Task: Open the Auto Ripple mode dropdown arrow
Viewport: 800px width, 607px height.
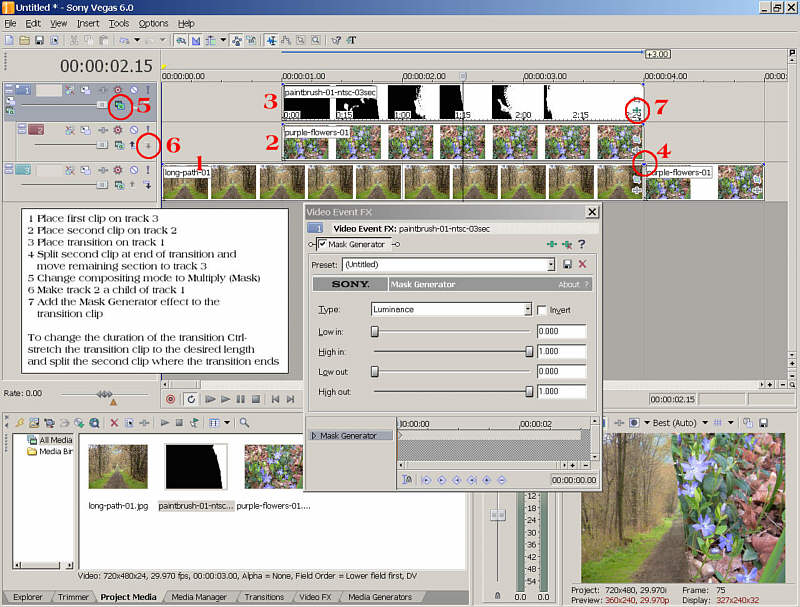Action: pos(223,40)
